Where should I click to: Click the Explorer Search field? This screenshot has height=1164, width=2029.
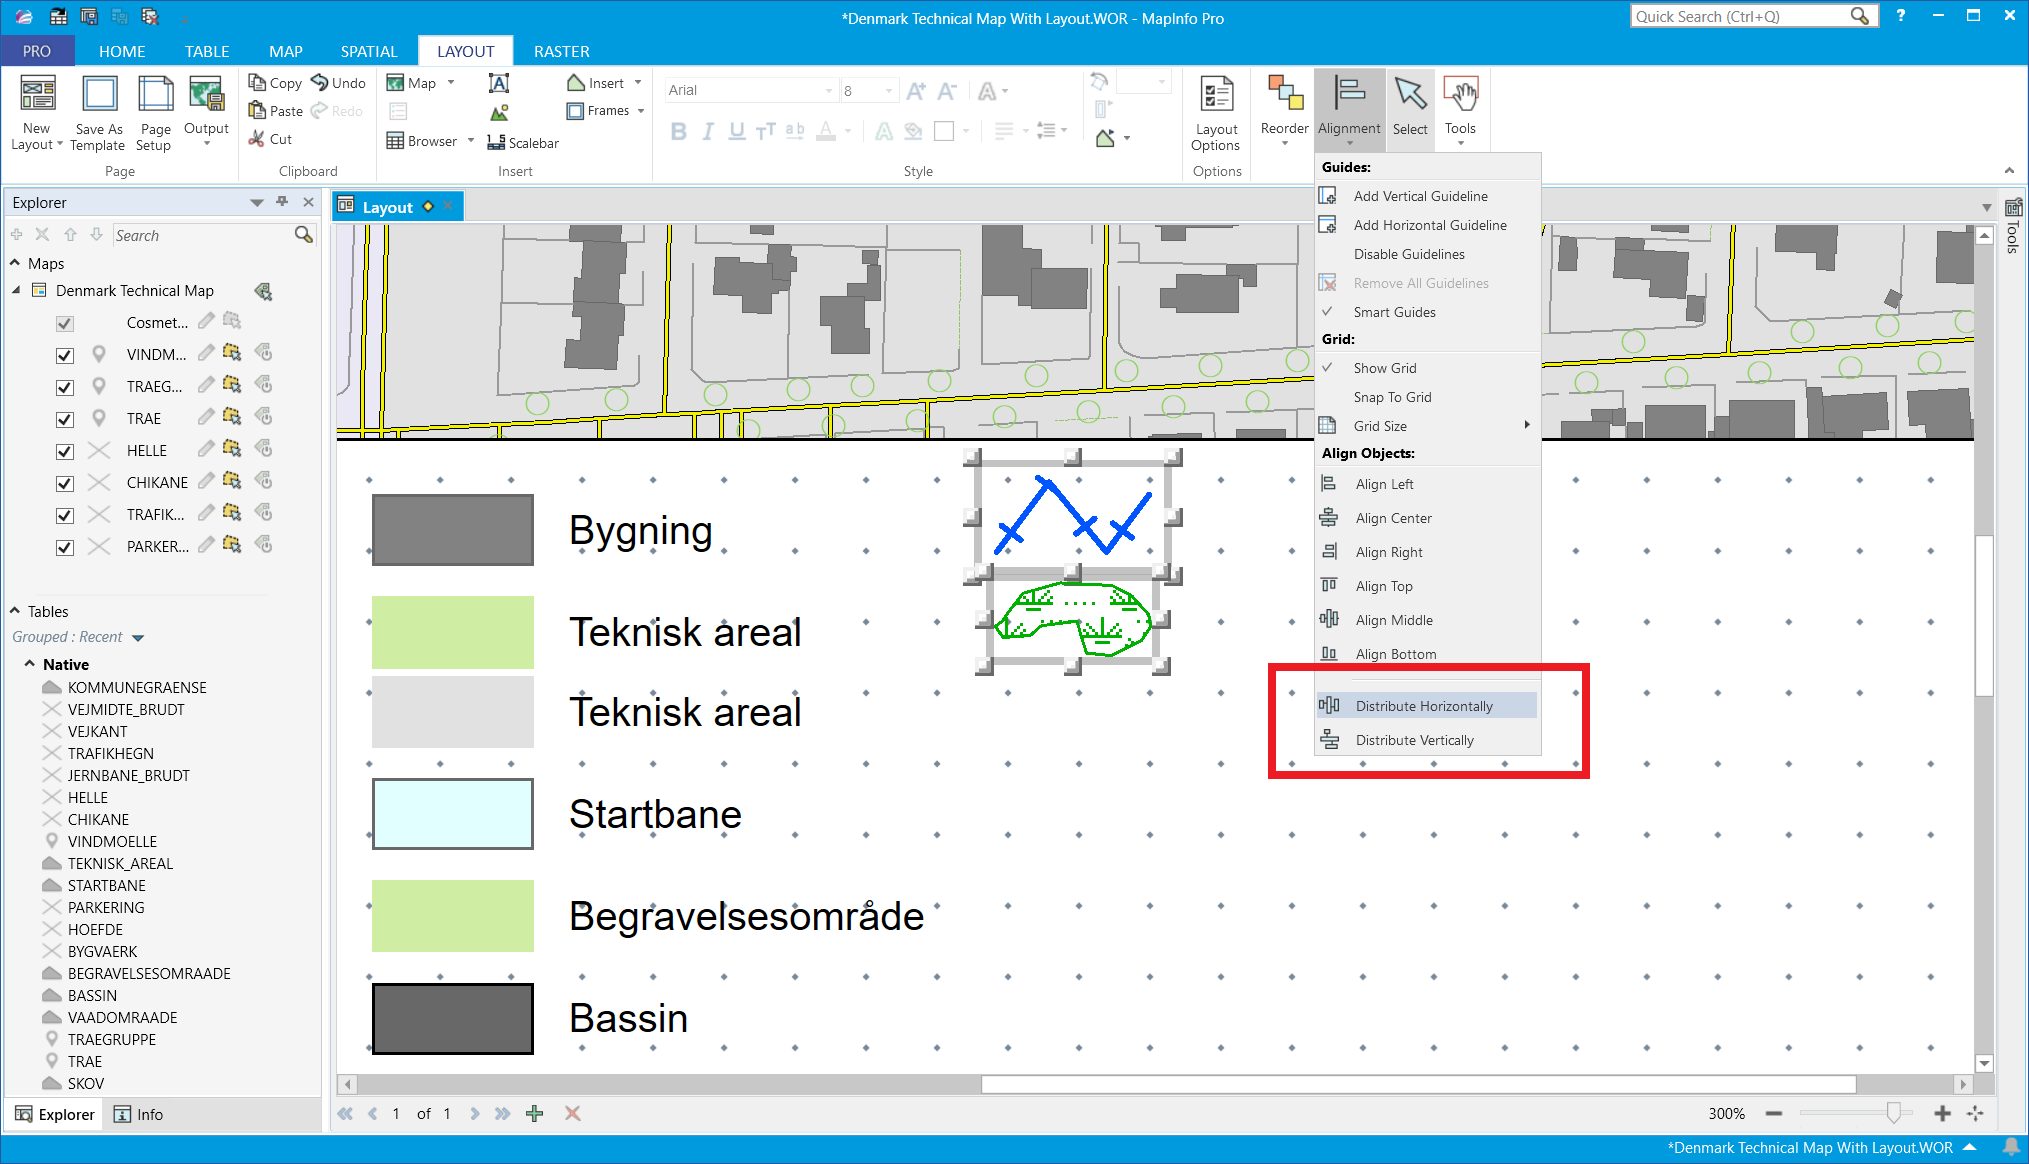tap(200, 235)
